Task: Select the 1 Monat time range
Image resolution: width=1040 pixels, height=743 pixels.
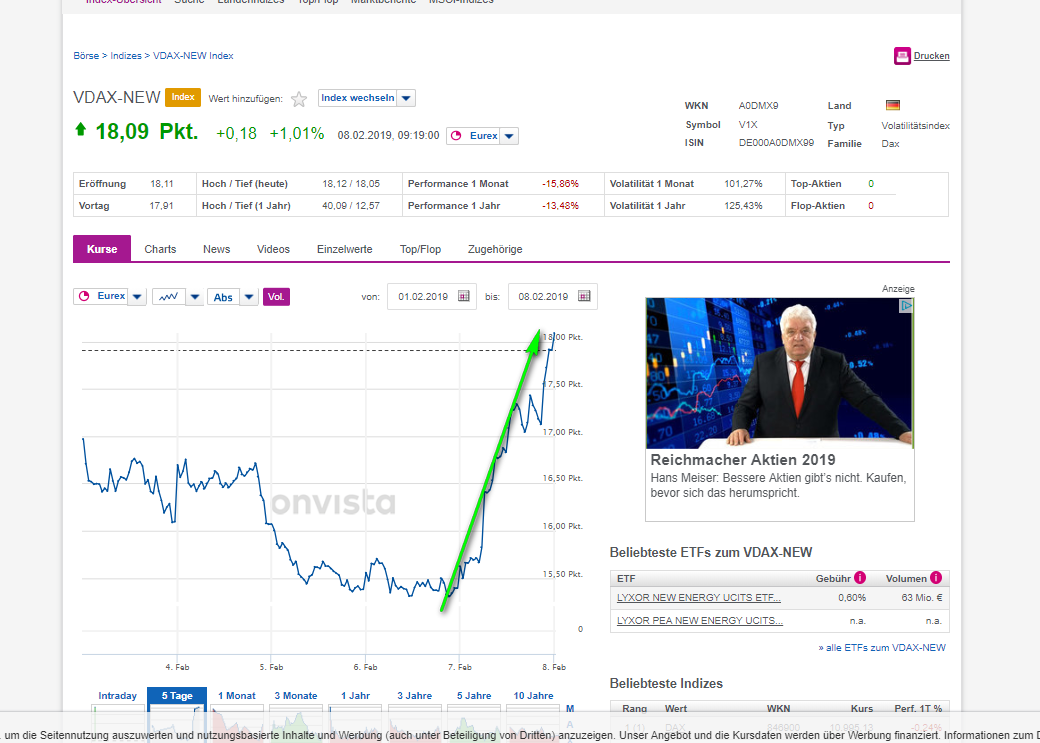Action: pos(237,696)
